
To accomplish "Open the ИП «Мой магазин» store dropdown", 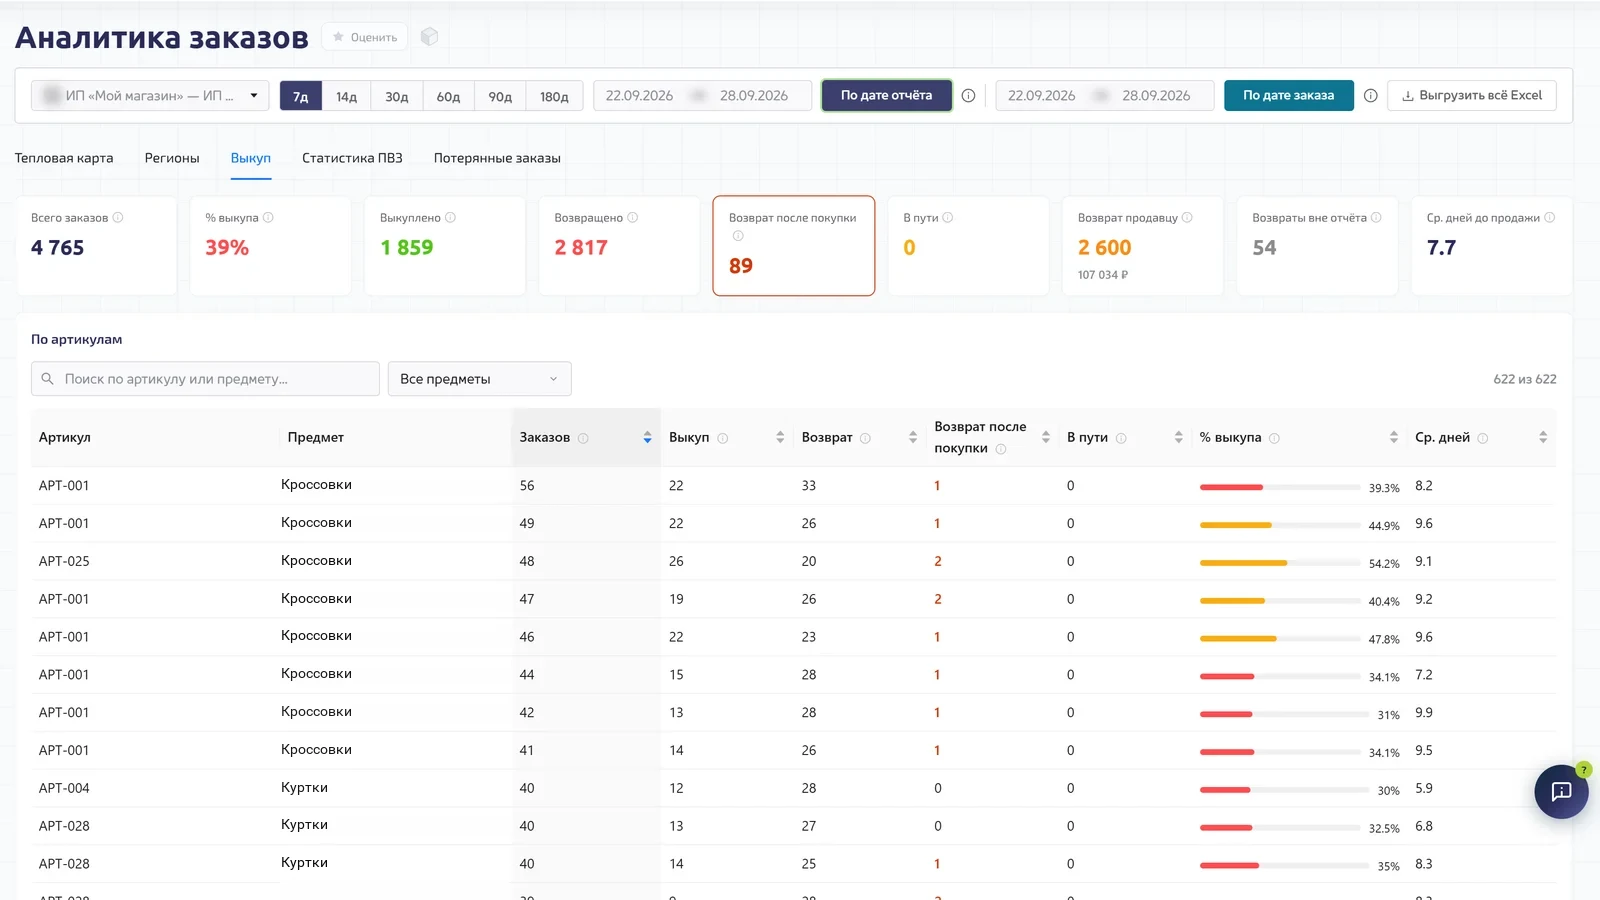I will (x=150, y=96).
